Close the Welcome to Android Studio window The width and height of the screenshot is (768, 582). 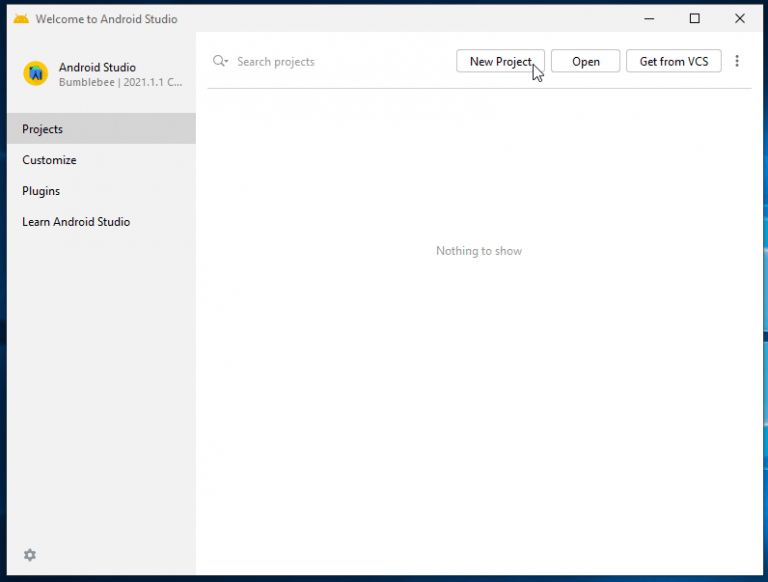pyautogui.click(x=740, y=19)
